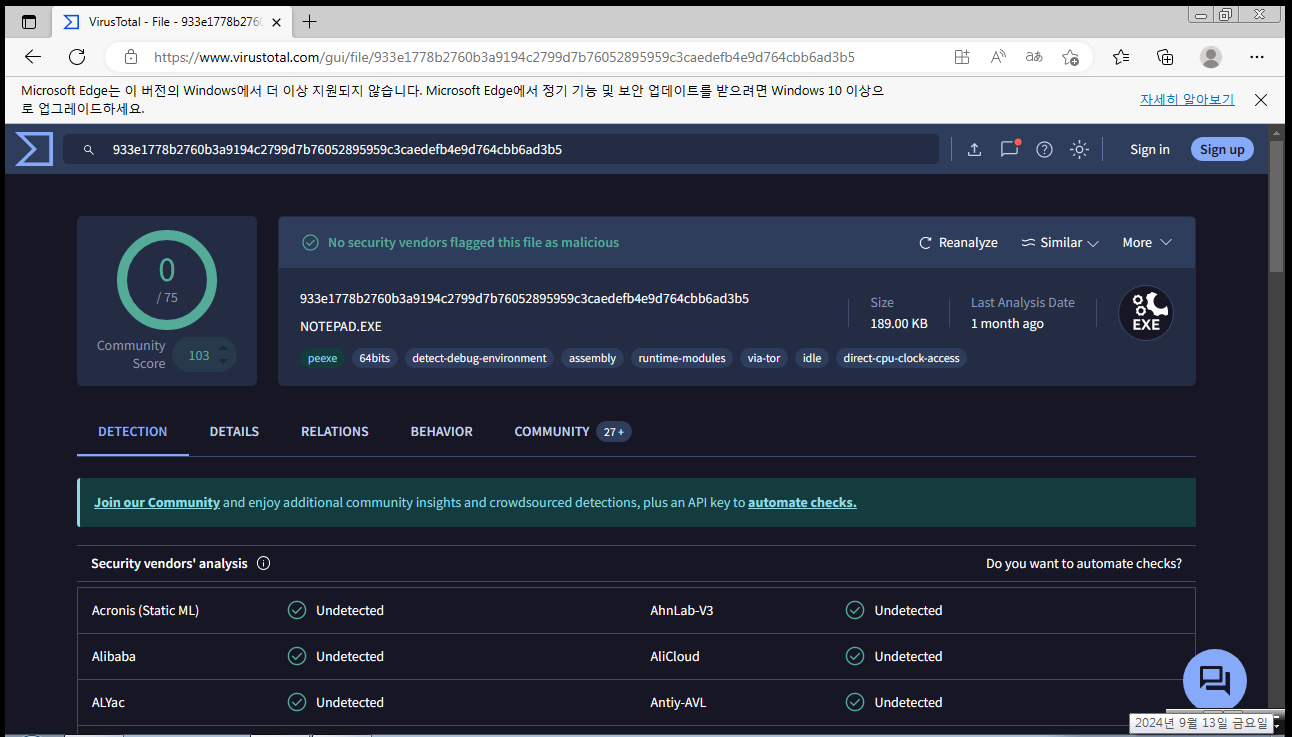Image resolution: width=1292 pixels, height=737 pixels.
Task: Open the Edge favorites list icon
Action: click(x=1121, y=57)
